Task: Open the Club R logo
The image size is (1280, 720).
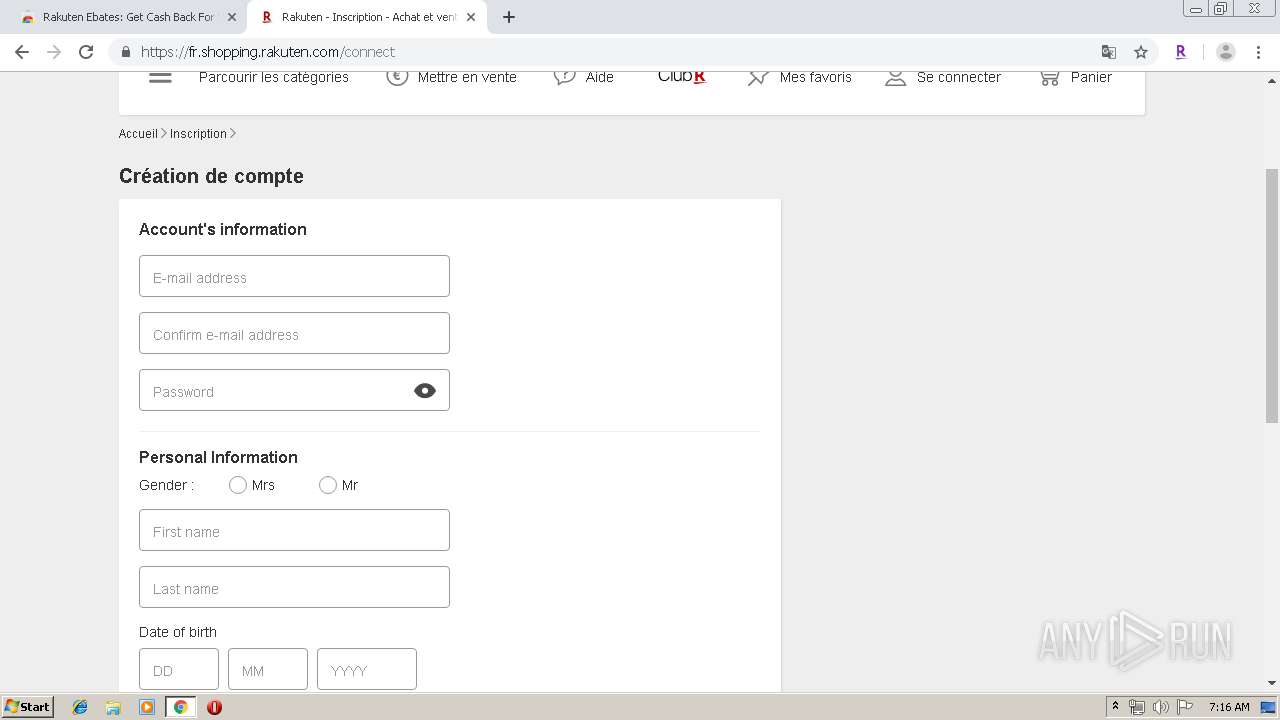Action: pyautogui.click(x=682, y=77)
